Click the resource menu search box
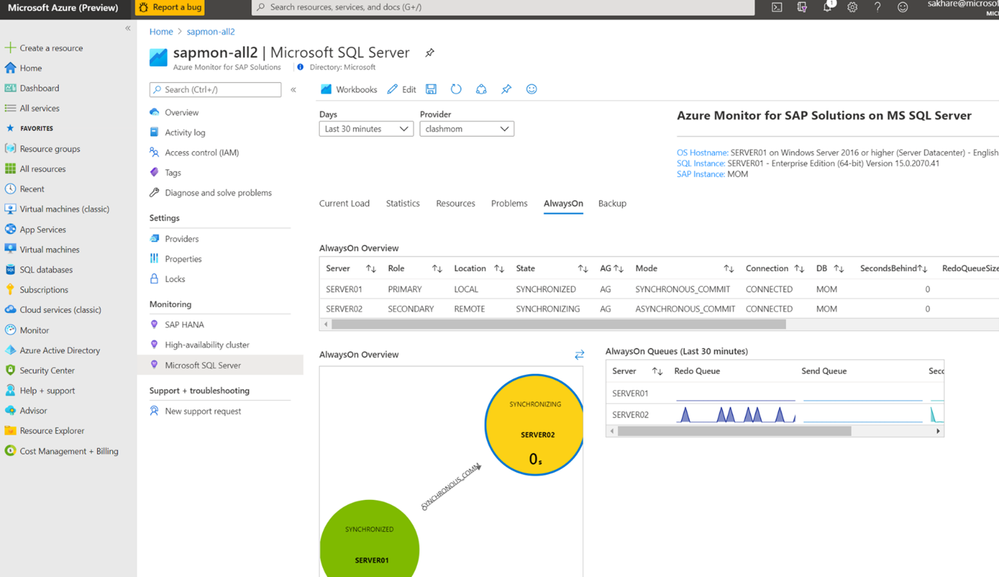 215,90
